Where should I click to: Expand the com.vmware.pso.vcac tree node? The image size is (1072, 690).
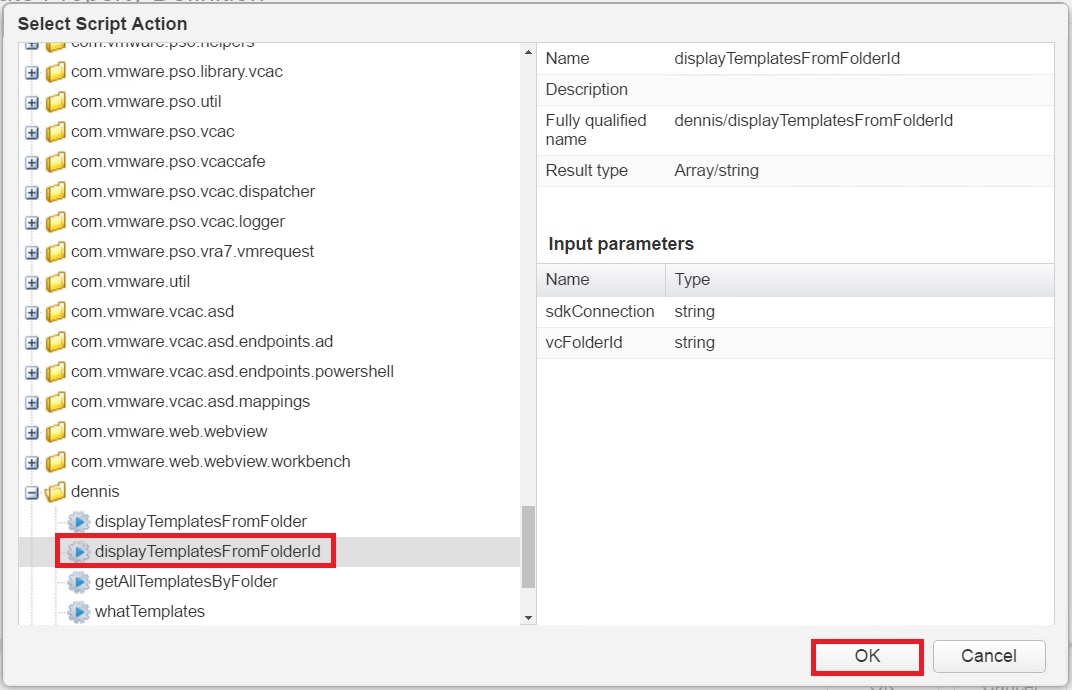tap(32, 133)
